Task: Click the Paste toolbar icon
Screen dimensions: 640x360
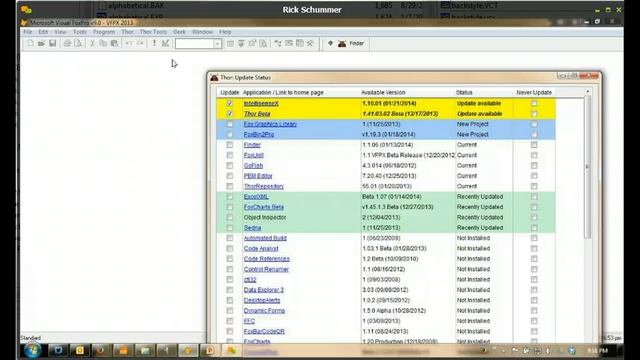Action: tap(114, 43)
